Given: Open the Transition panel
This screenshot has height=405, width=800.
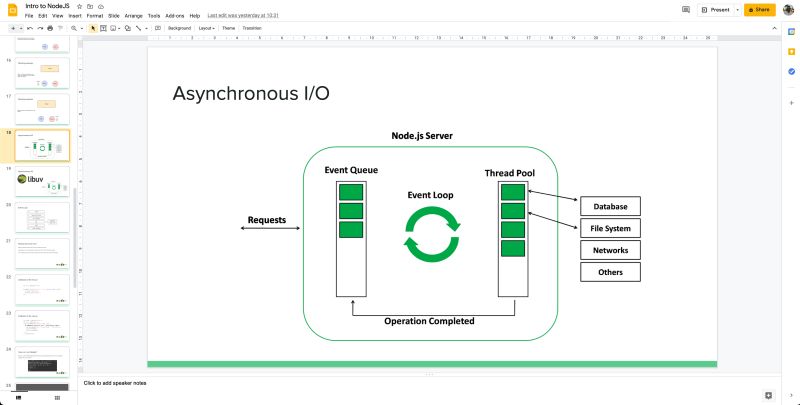Looking at the screenshot, I should (252, 28).
